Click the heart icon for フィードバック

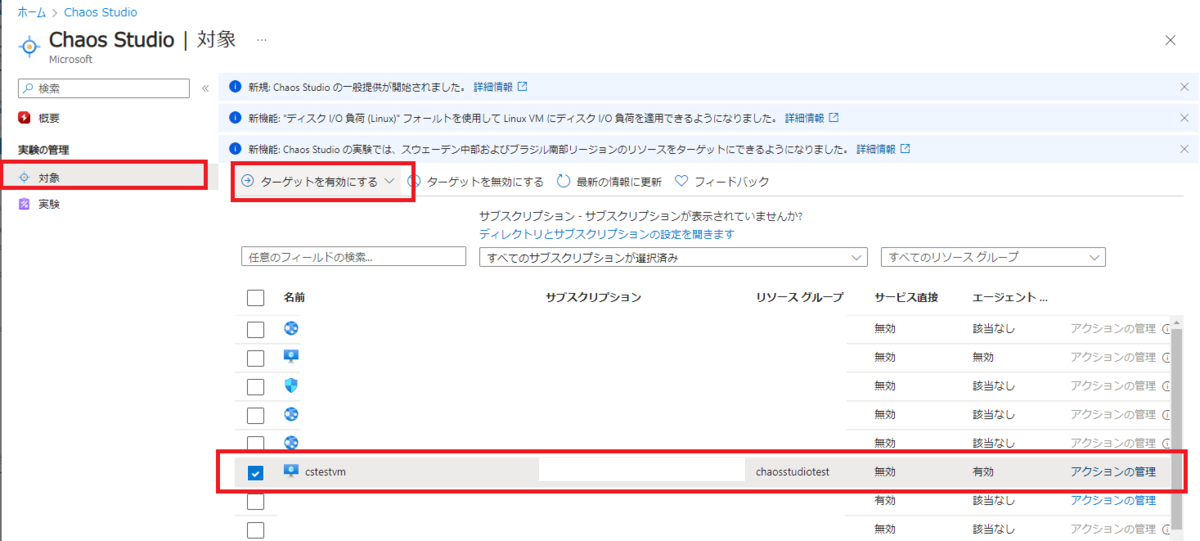[682, 182]
